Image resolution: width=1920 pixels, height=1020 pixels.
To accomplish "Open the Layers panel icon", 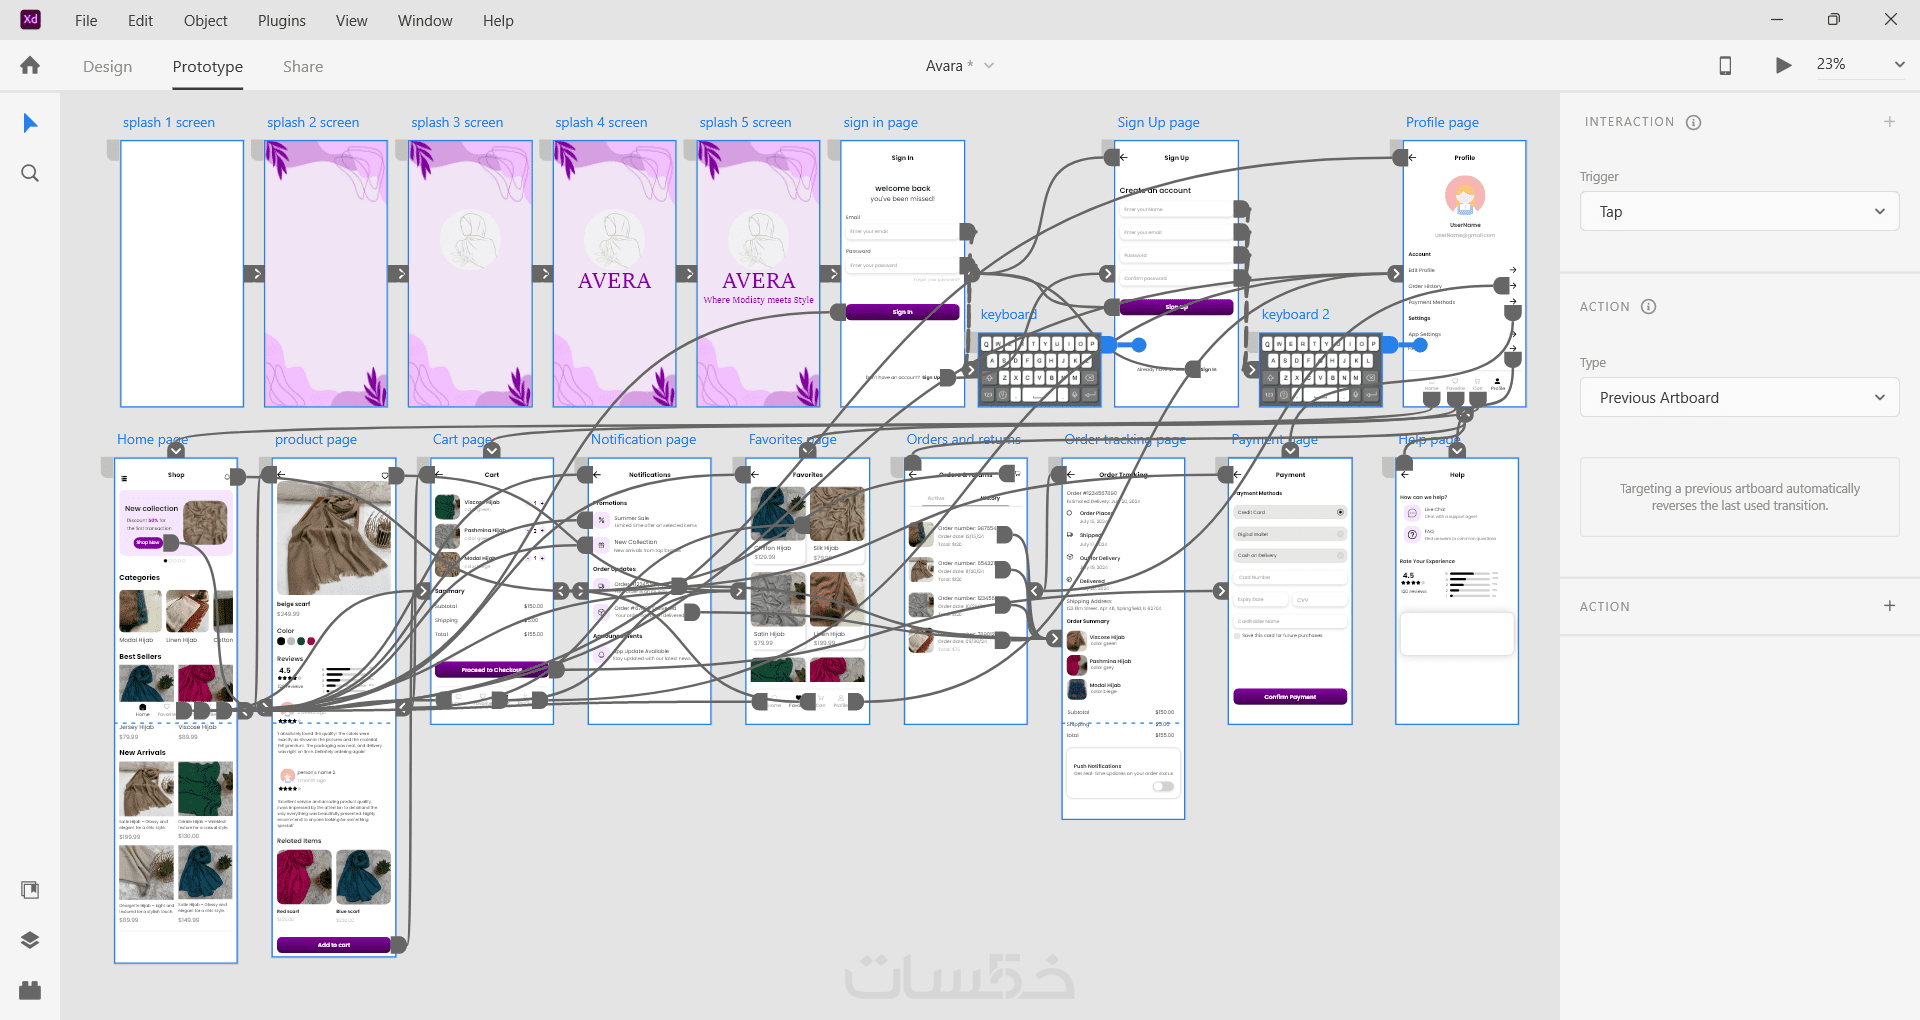I will pos(30,940).
